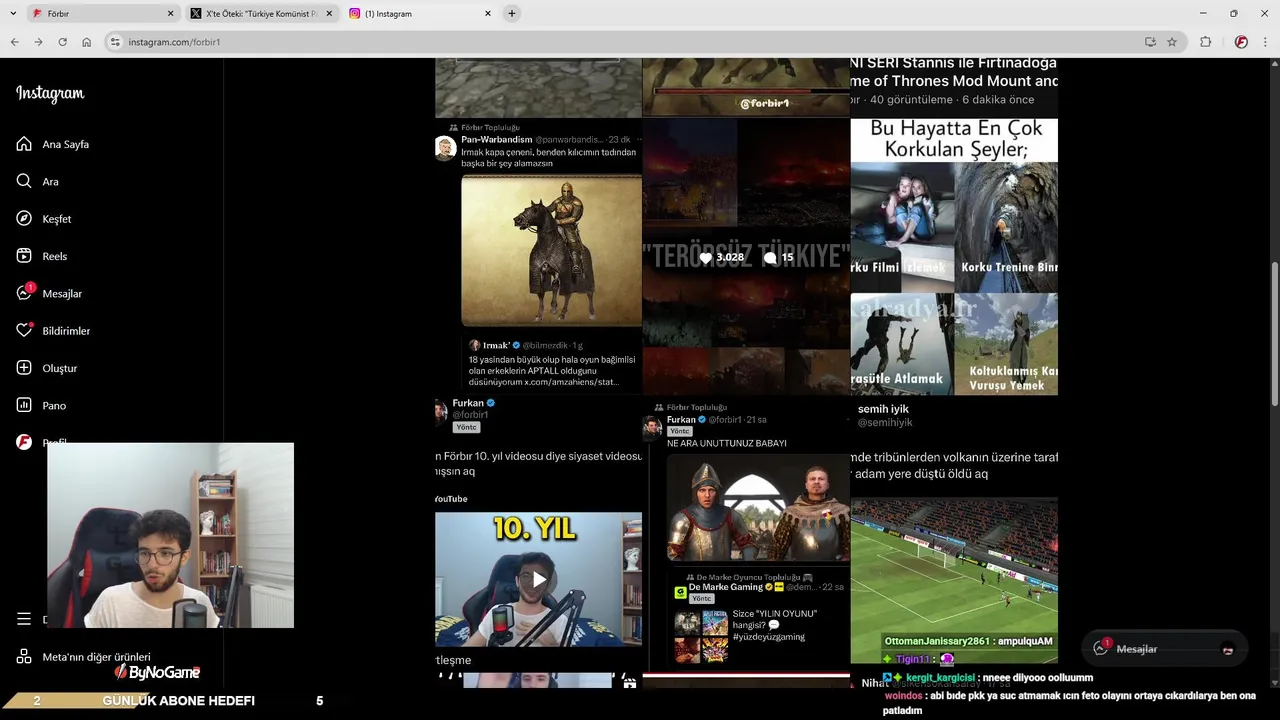Click the 15 comments bubble count
Viewport: 1280px width, 720px height.
point(778,257)
